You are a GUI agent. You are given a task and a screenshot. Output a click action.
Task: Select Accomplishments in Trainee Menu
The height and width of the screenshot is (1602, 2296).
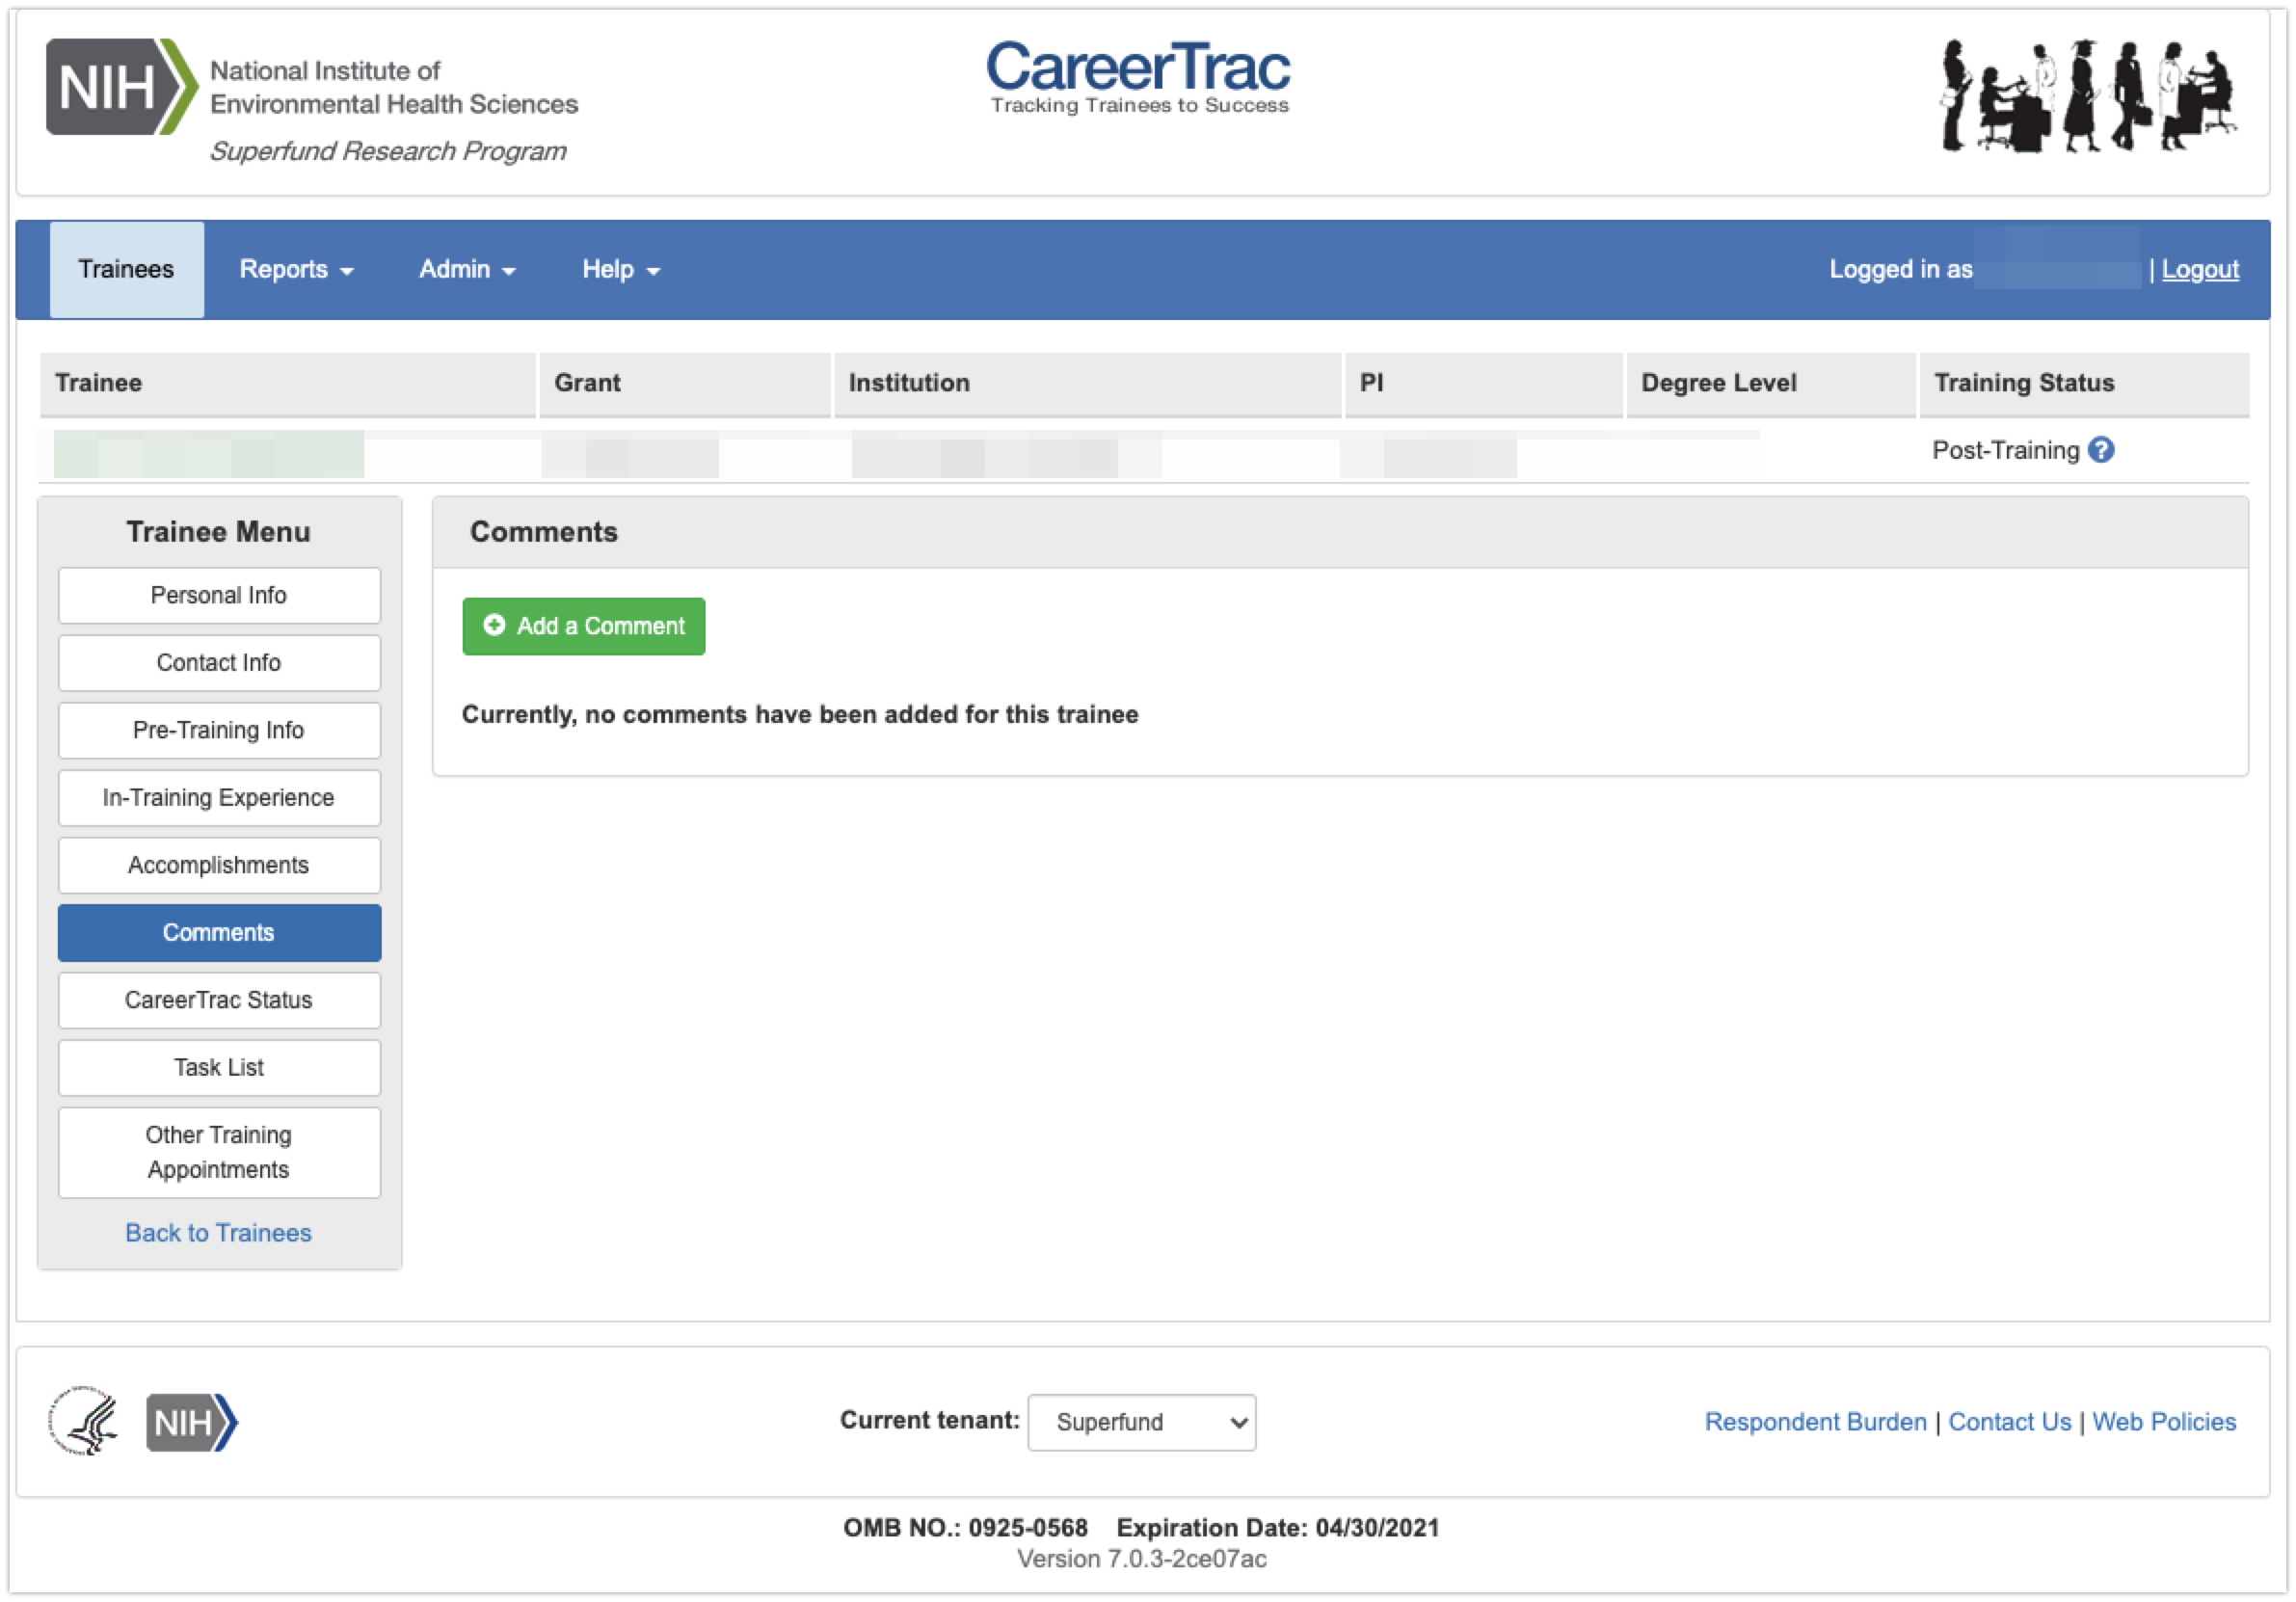point(219,865)
